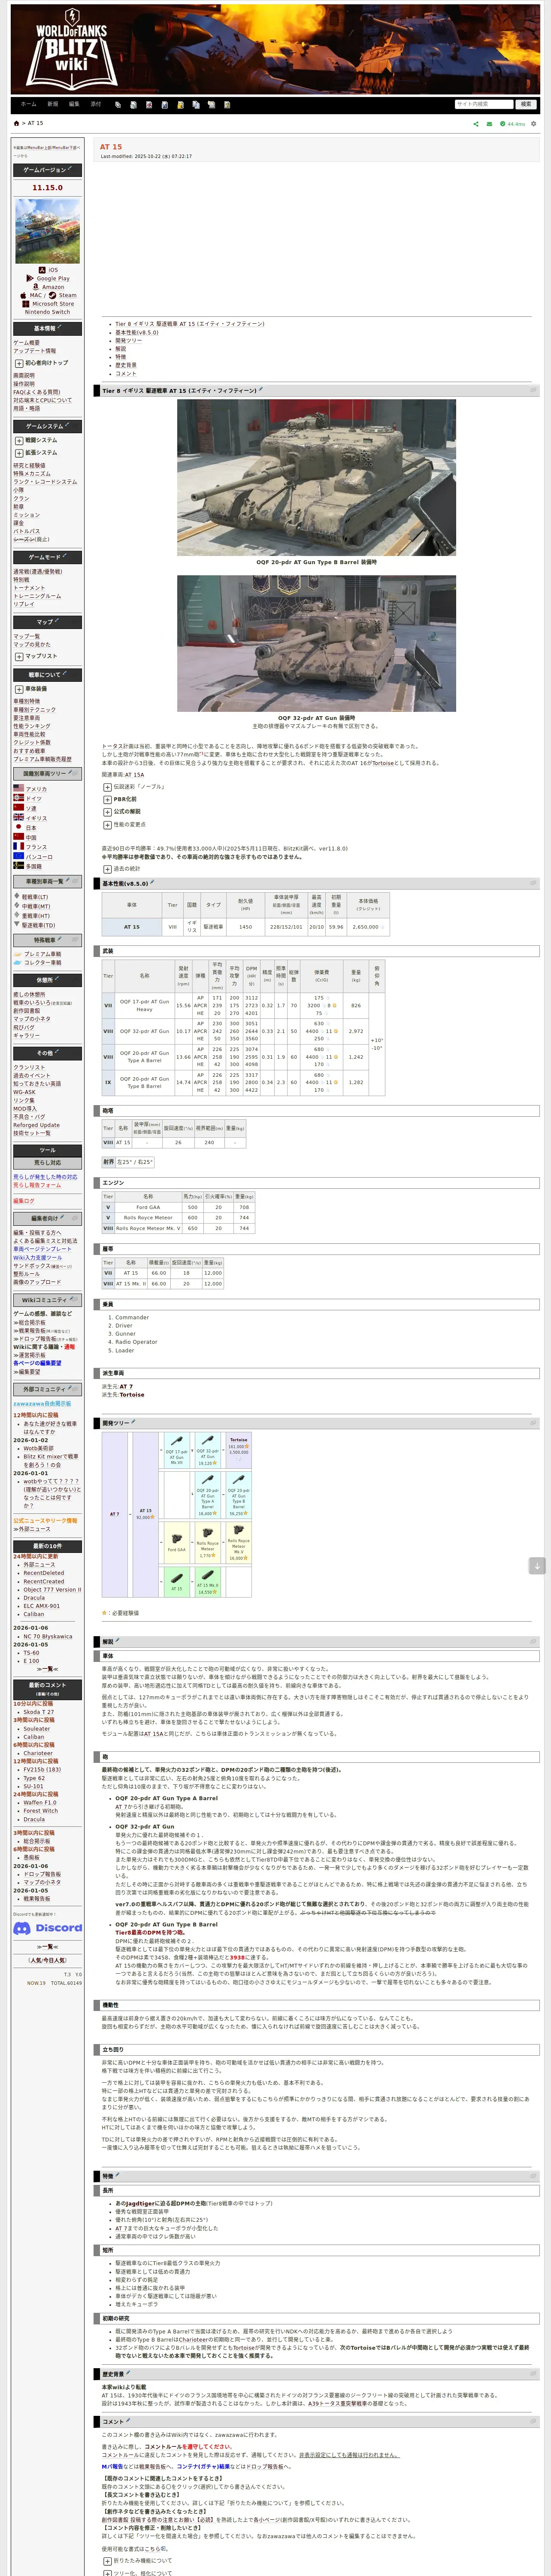This screenshot has width=551, height=2576.
Task: Click the scroll-down arrow button at right edge
Action: [537, 1566]
